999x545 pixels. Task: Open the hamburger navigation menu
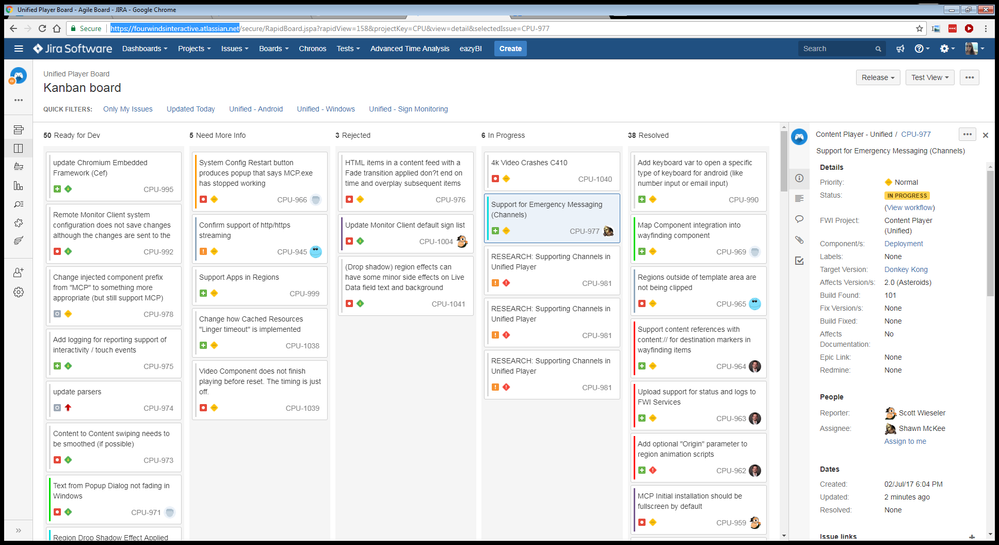[18, 48]
